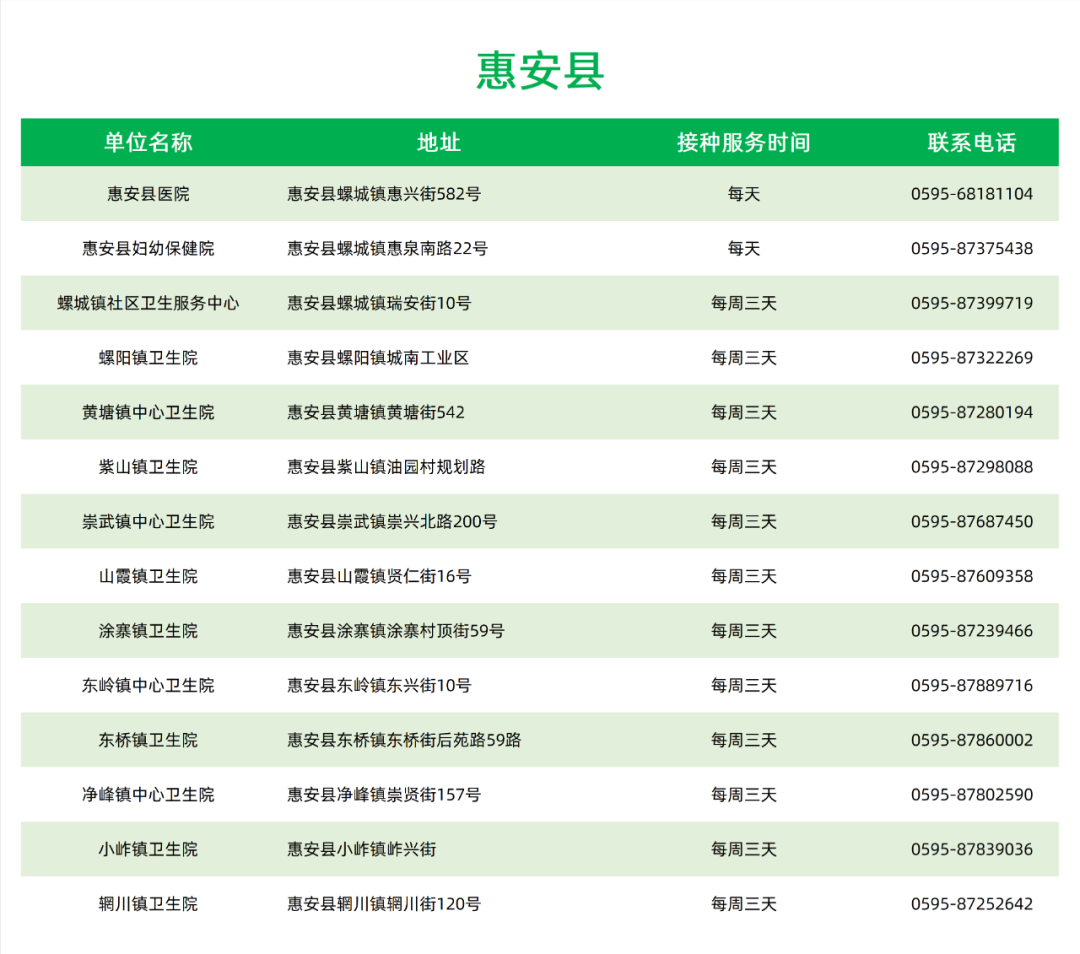Select 惠安县妇幼保健院 in the name column
The width and height of the screenshot is (1080, 954).
(148, 248)
